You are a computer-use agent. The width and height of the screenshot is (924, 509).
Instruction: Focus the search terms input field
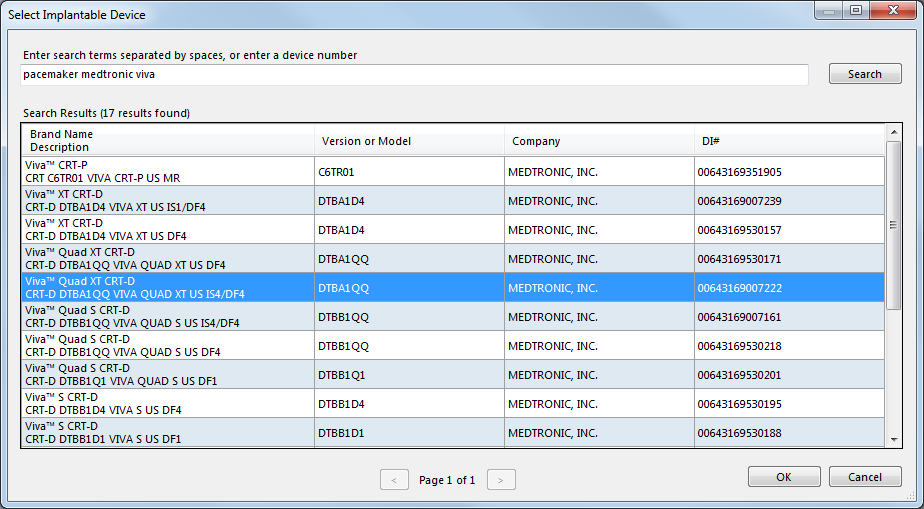click(x=414, y=75)
